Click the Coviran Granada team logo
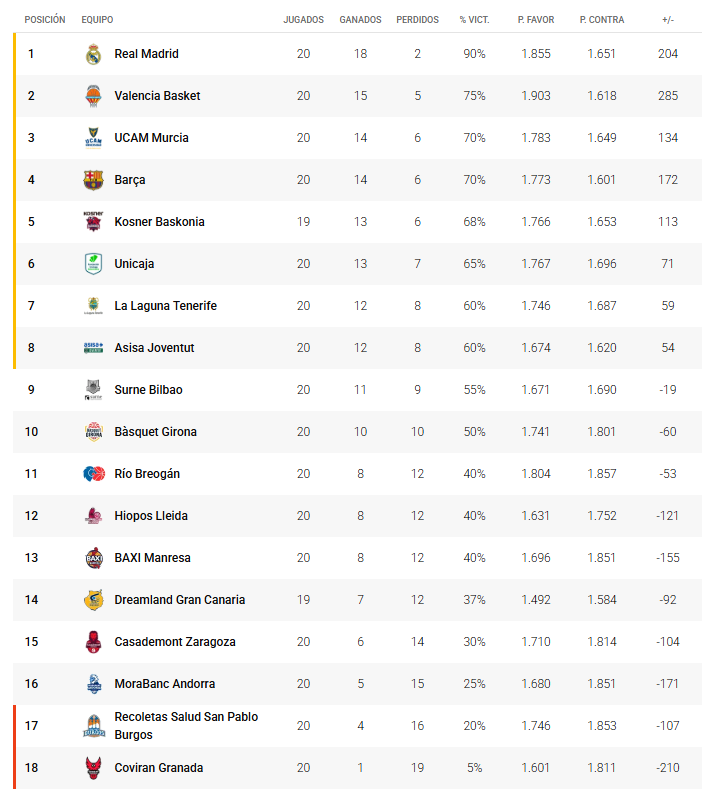This screenshot has height=789, width=702. pyautogui.click(x=93, y=768)
